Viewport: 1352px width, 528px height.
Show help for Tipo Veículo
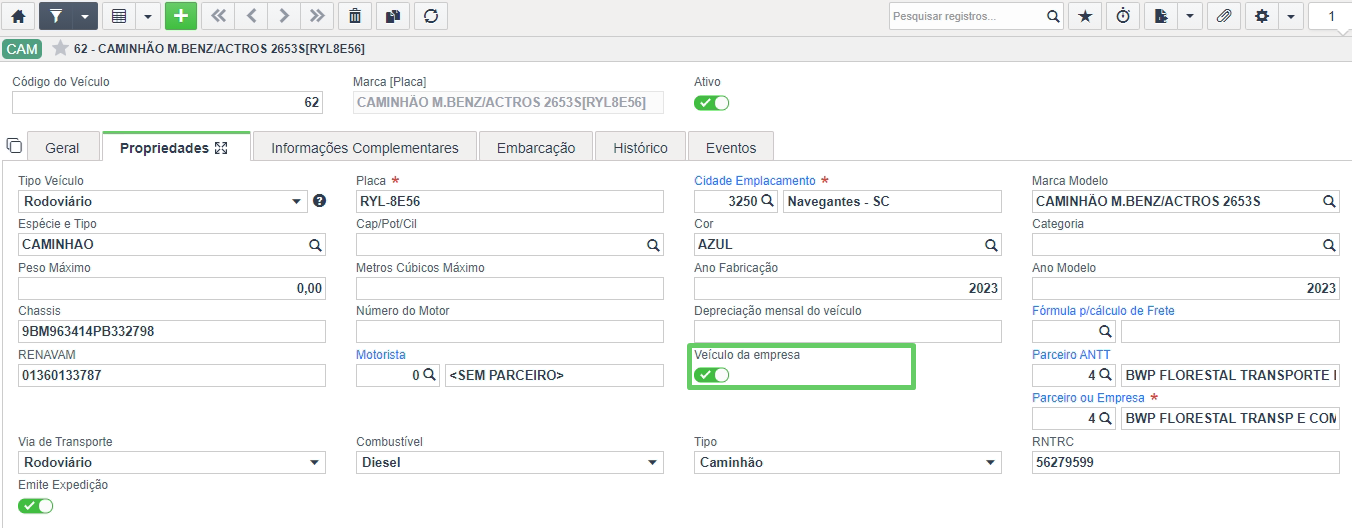point(320,201)
